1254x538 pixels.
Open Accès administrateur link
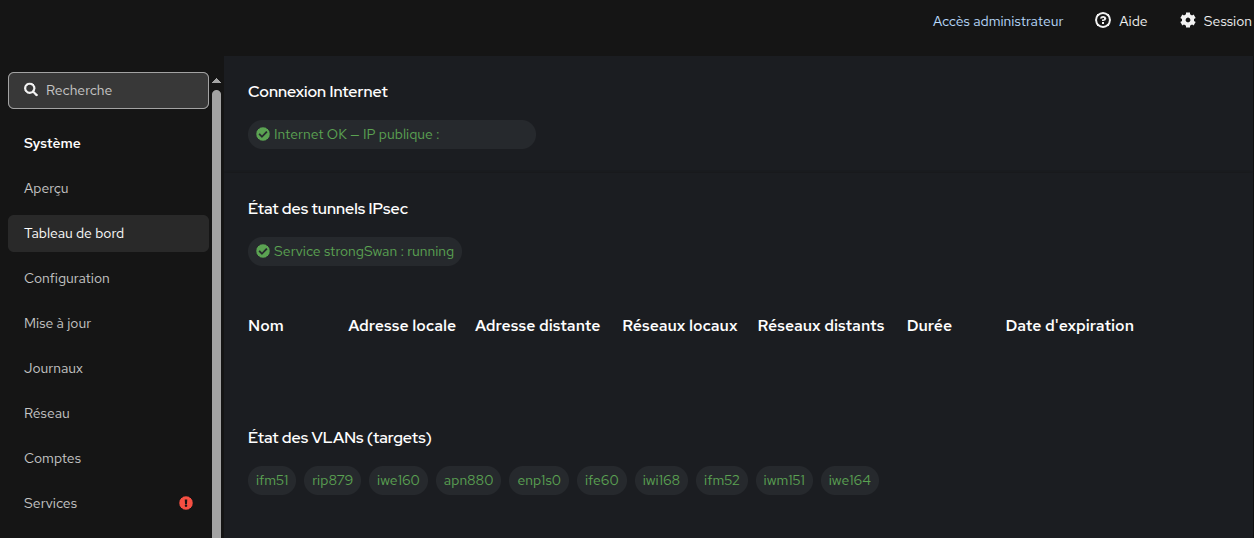tap(998, 21)
